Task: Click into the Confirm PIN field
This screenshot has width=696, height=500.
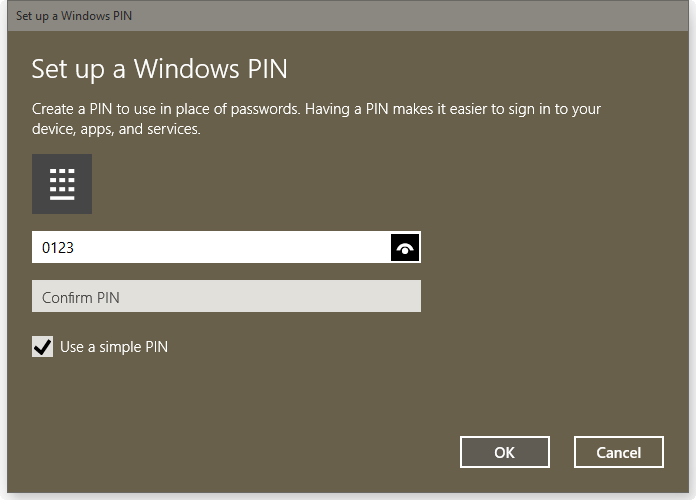Action: pyautogui.click(x=226, y=297)
